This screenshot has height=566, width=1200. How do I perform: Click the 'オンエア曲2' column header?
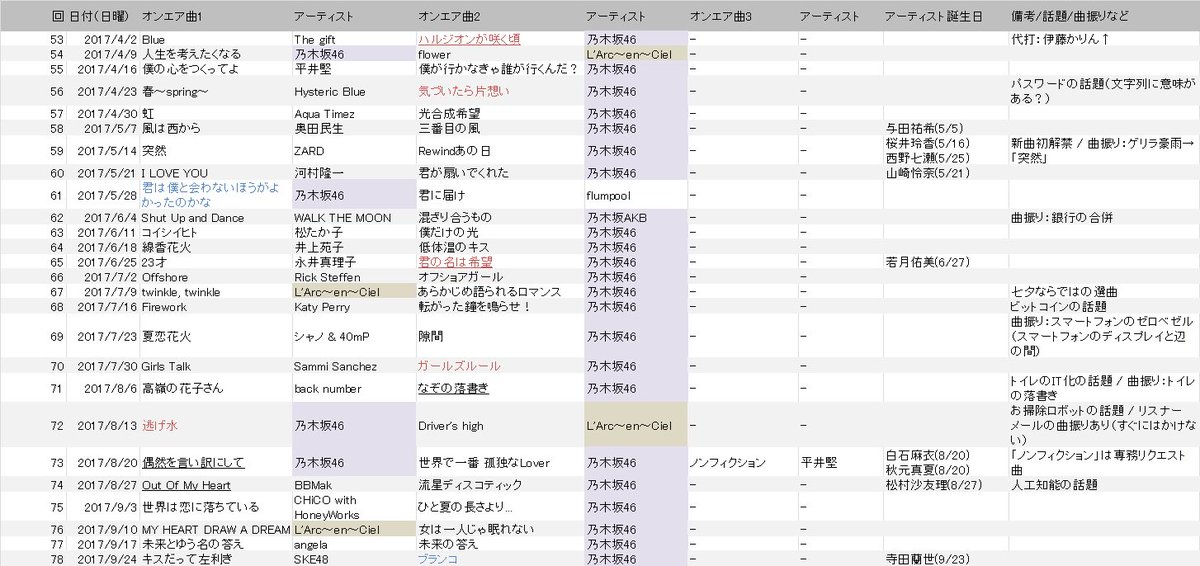[449, 17]
